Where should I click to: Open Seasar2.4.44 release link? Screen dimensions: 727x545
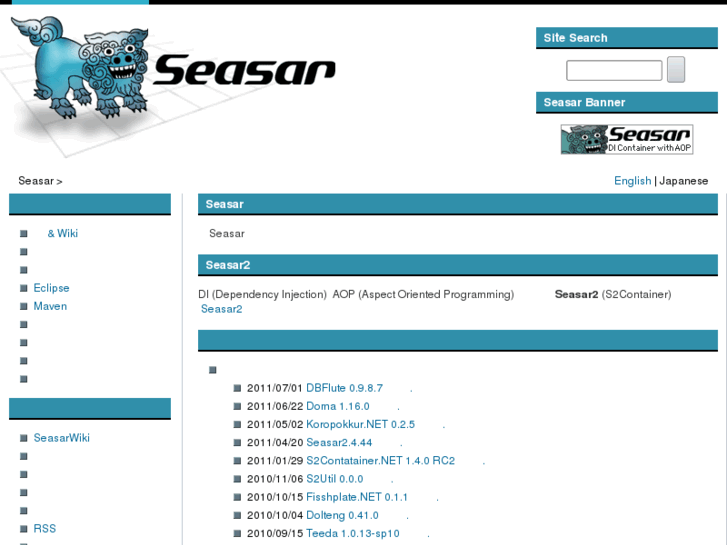click(339, 442)
